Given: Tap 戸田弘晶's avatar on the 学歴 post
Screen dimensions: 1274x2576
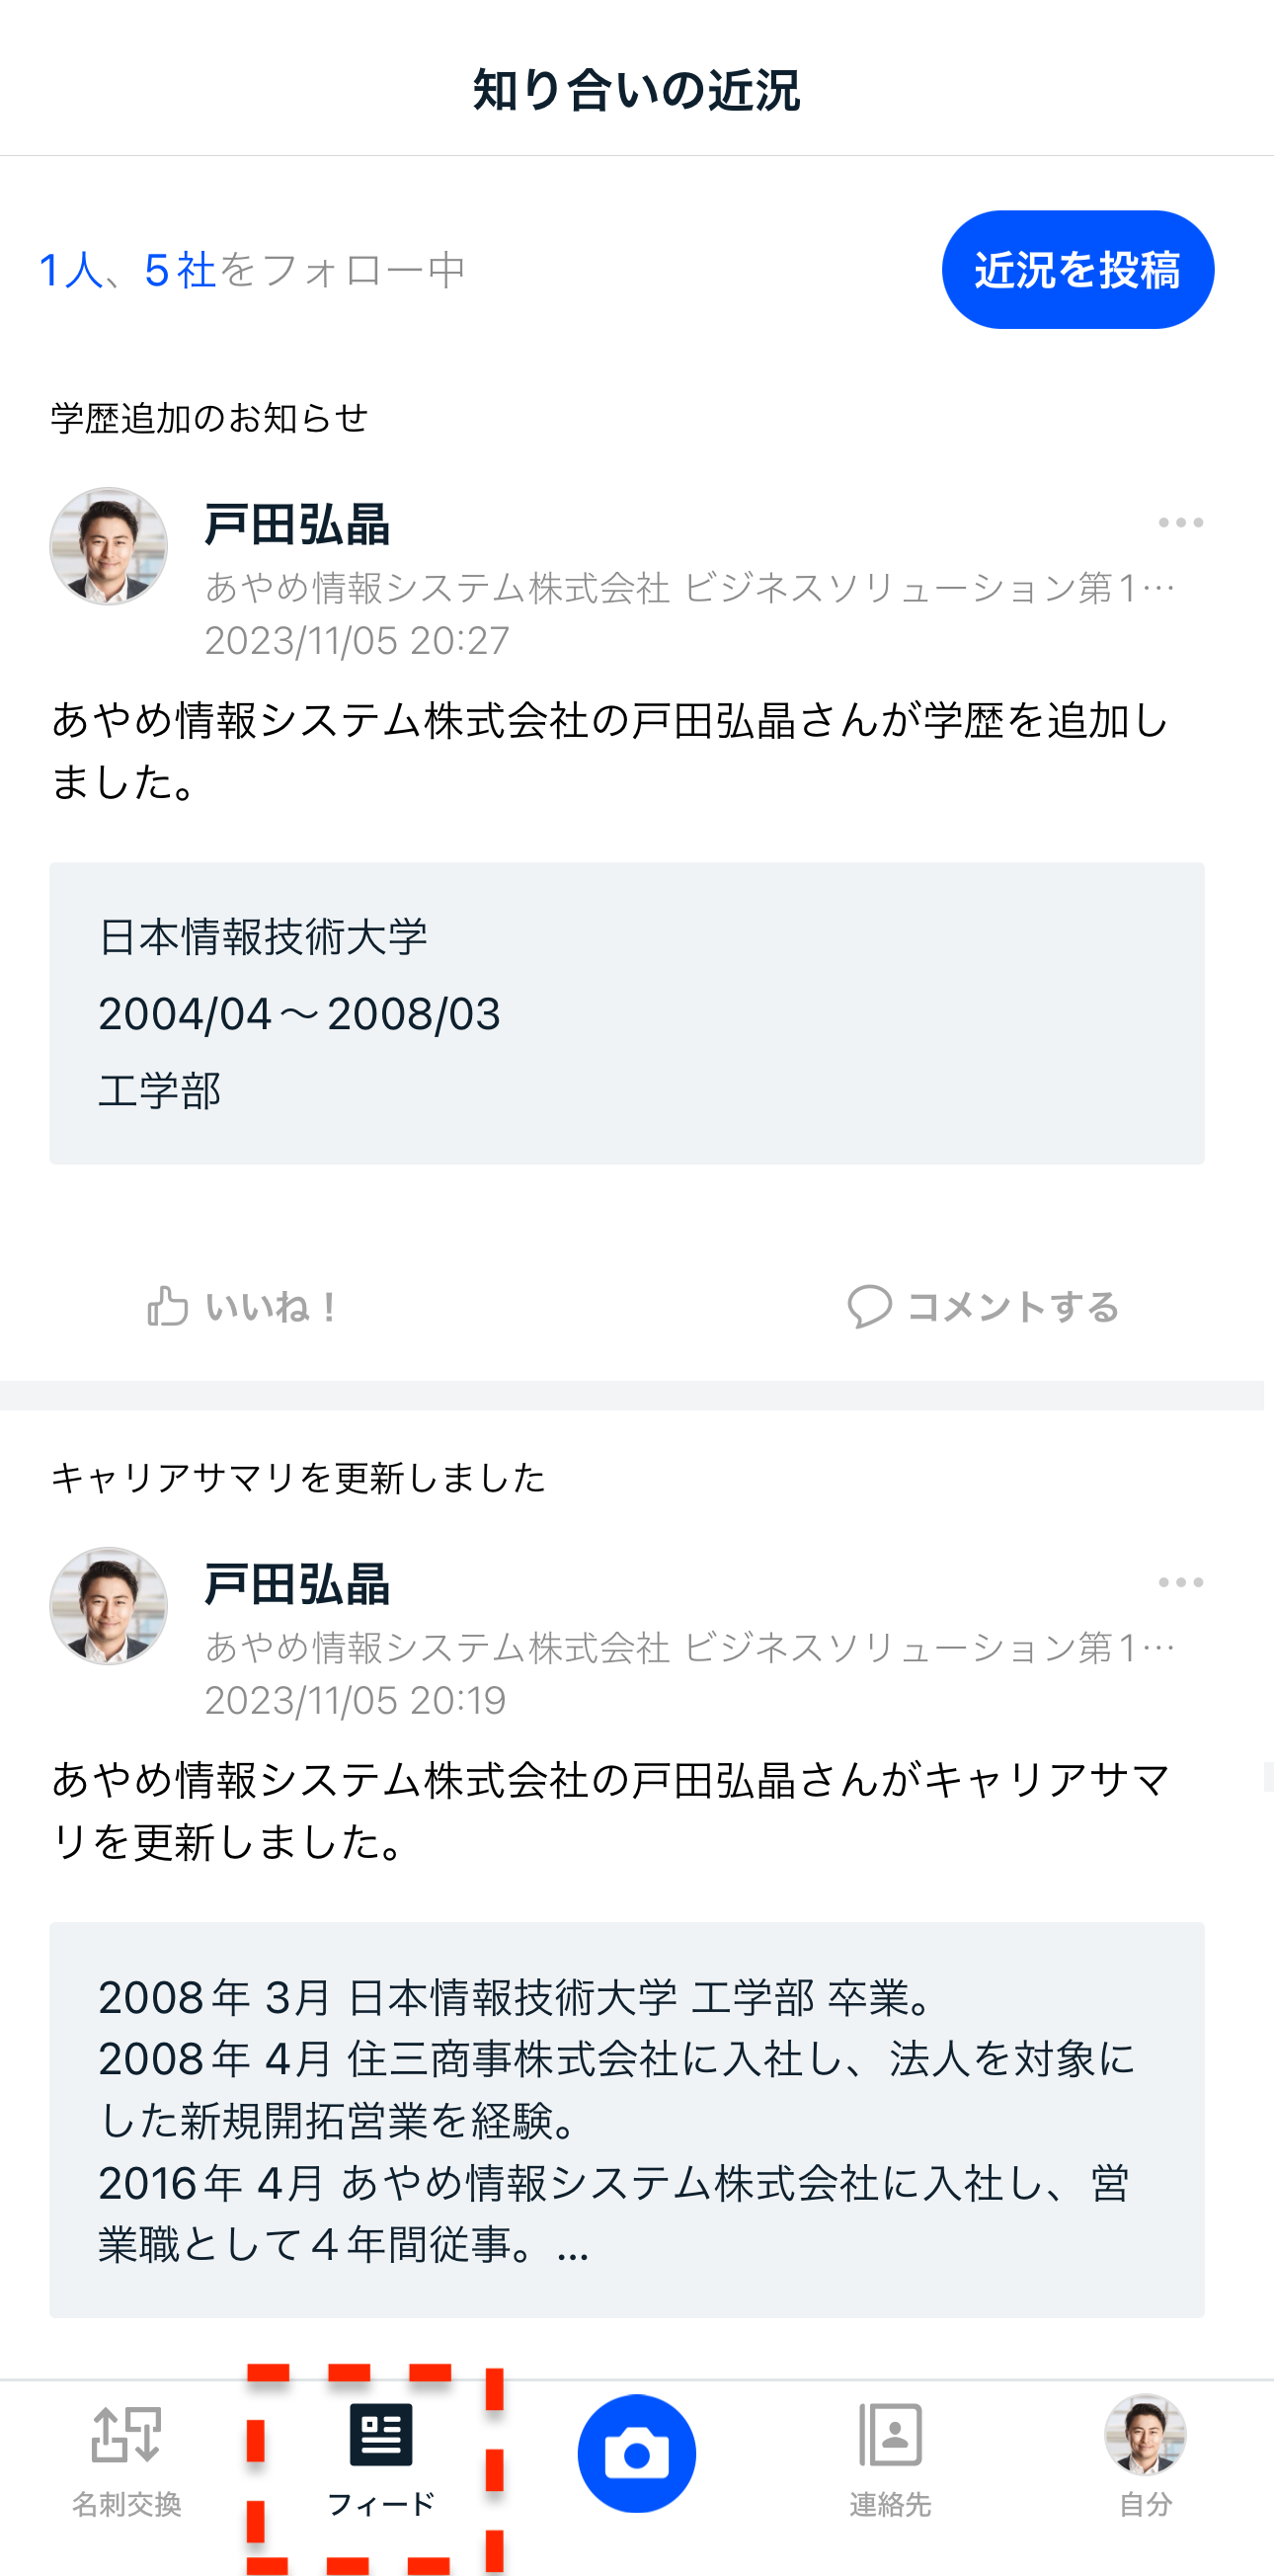Looking at the screenshot, I should pos(109,547).
